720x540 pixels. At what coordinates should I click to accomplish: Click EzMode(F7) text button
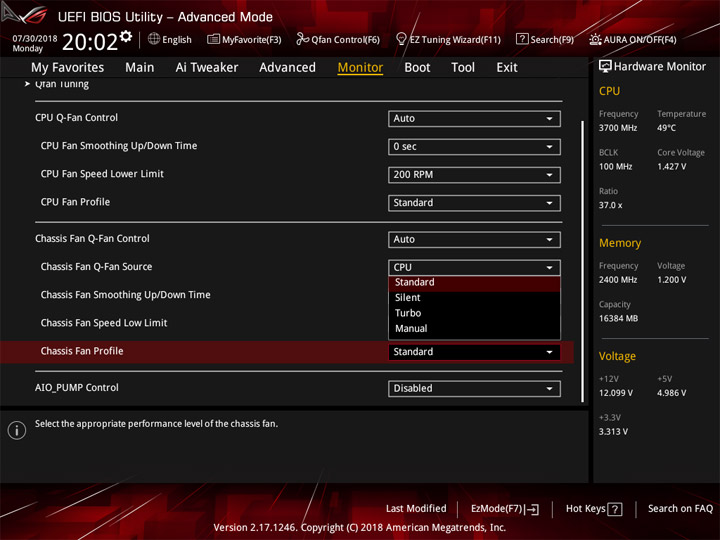[496, 509]
